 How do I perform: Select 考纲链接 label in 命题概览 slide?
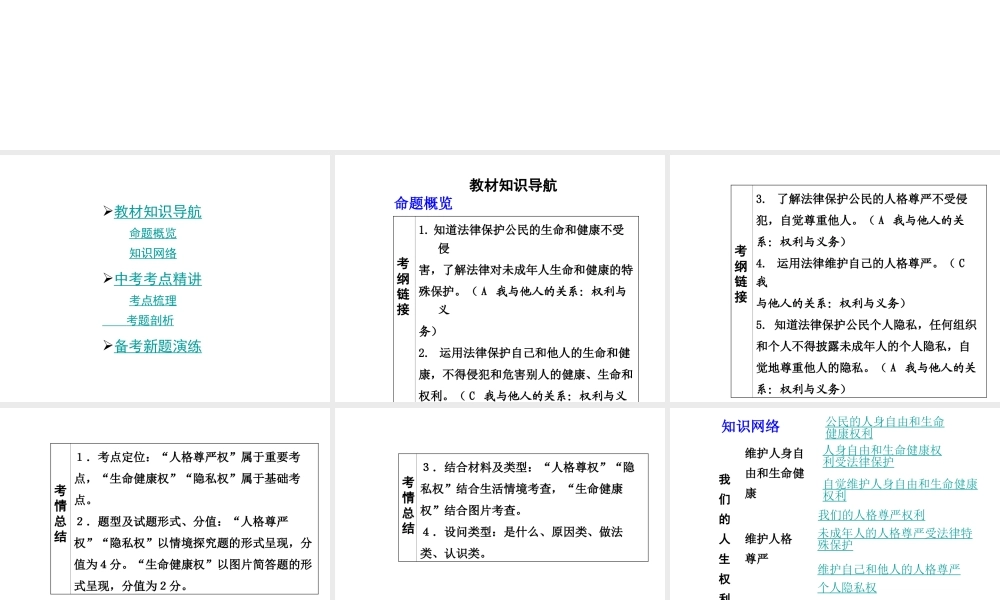pos(403,286)
